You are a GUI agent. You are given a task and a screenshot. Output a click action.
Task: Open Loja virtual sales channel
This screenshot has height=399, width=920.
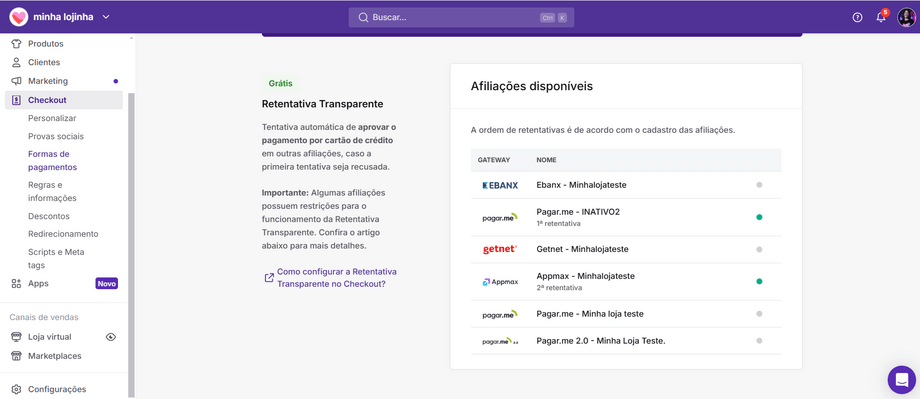(x=50, y=337)
